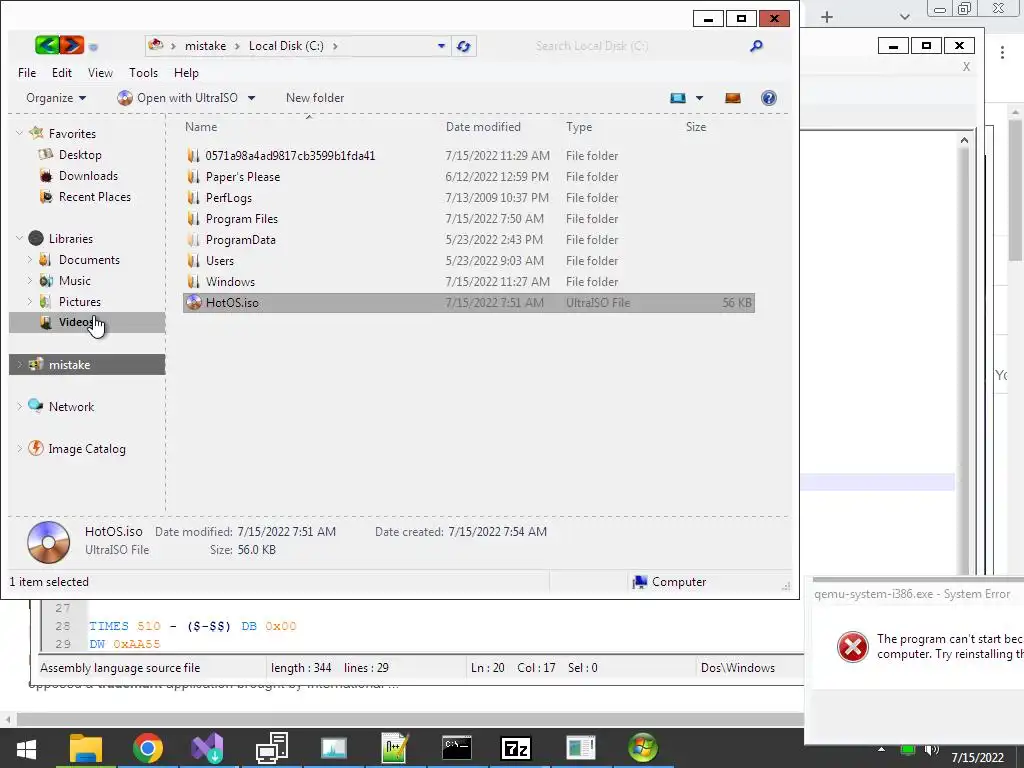Image resolution: width=1024 pixels, height=768 pixels.
Task: Collapse the Libraries tree group
Action: pos(19,238)
